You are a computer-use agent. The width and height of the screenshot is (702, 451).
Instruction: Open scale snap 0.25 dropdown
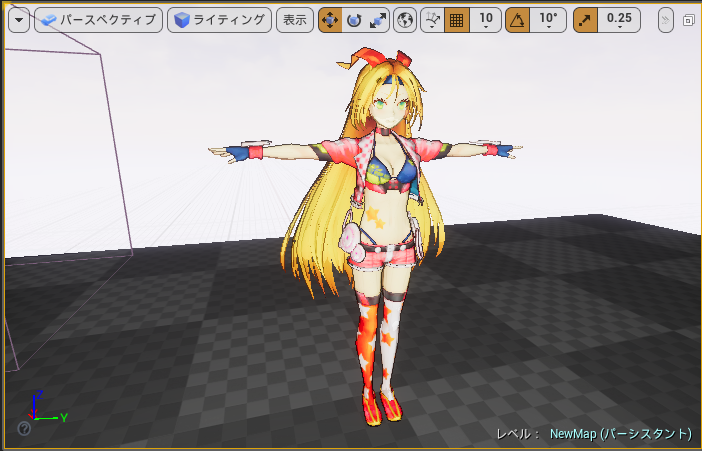619,20
